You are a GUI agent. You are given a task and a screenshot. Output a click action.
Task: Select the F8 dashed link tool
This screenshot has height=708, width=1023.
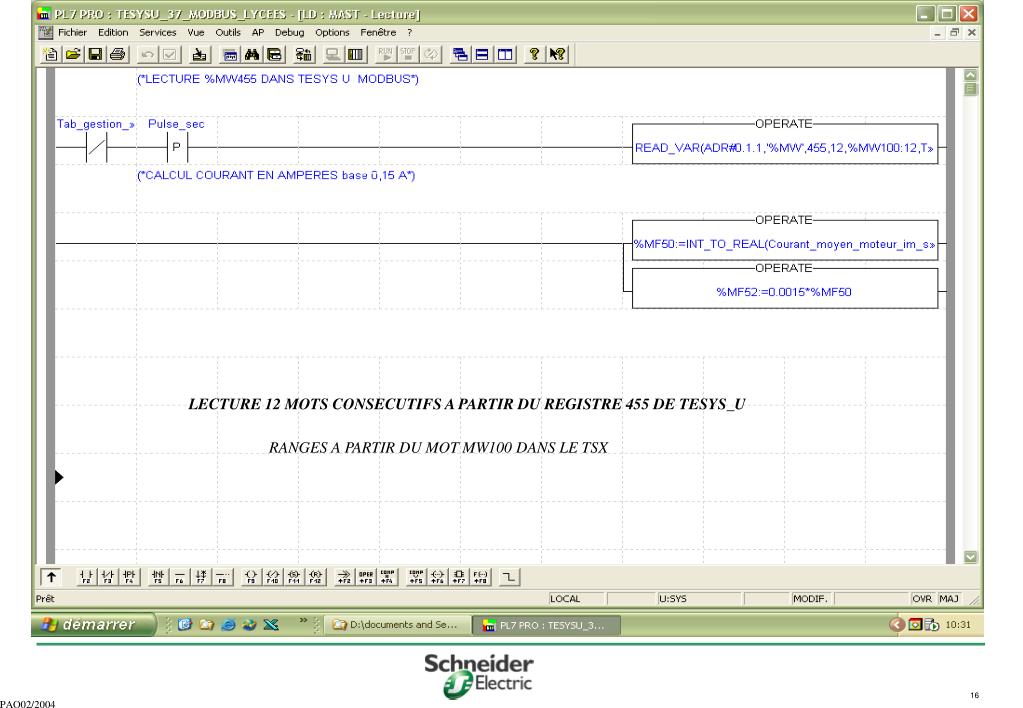(x=222, y=577)
